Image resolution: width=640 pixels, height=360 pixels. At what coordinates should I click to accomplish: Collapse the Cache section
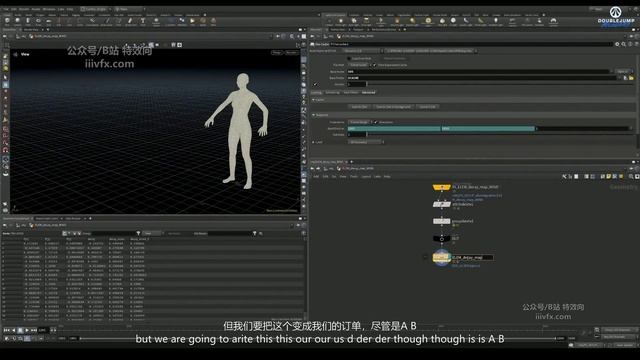tap(313, 100)
